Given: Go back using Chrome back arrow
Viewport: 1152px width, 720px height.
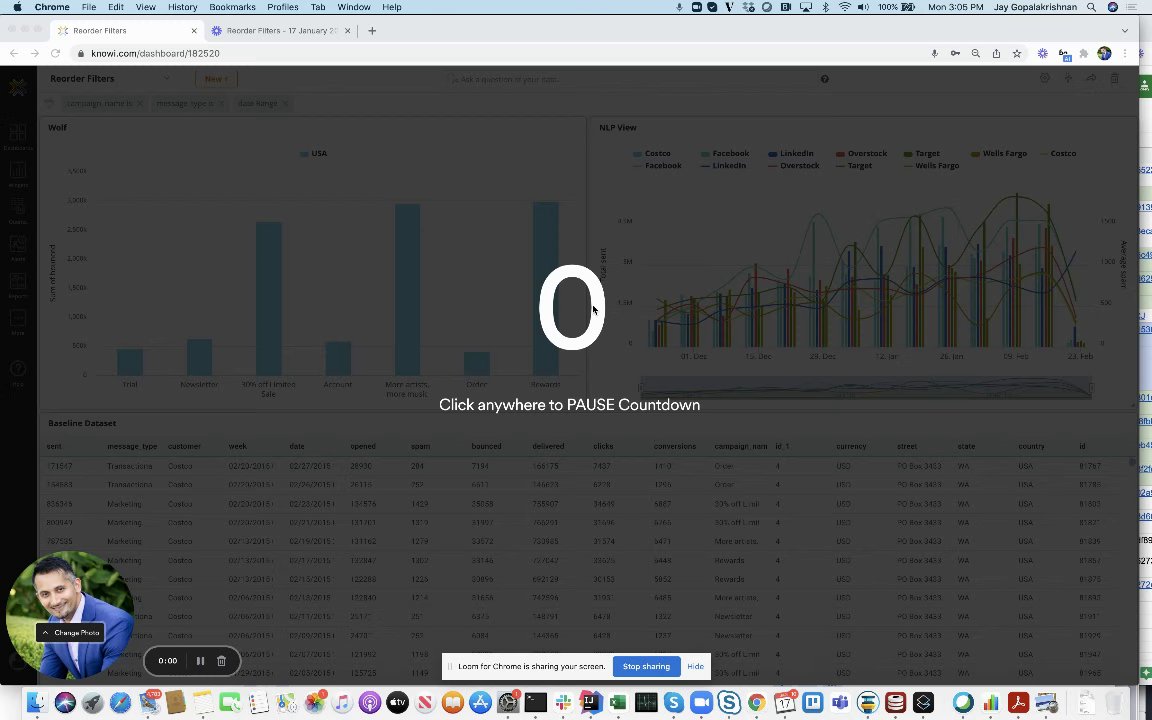Looking at the screenshot, I should coord(14,54).
